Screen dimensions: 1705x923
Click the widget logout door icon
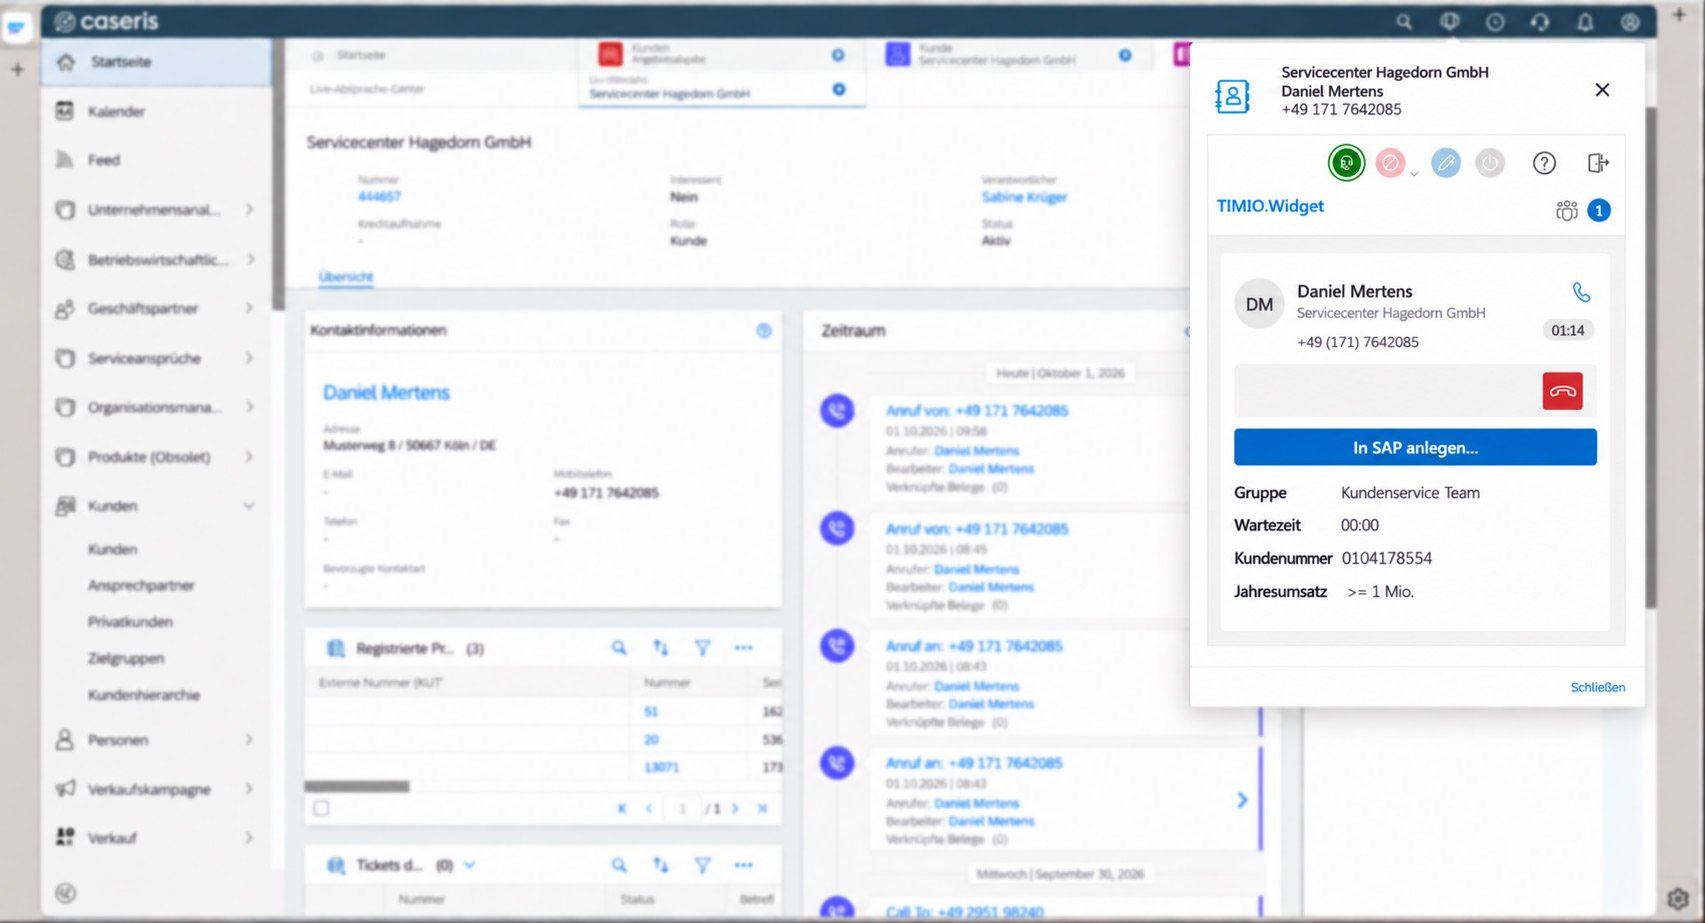1598,163
